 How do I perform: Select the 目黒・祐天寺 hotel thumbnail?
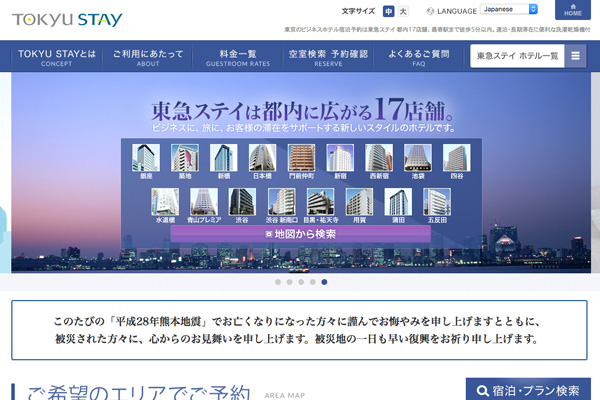pos(321,202)
